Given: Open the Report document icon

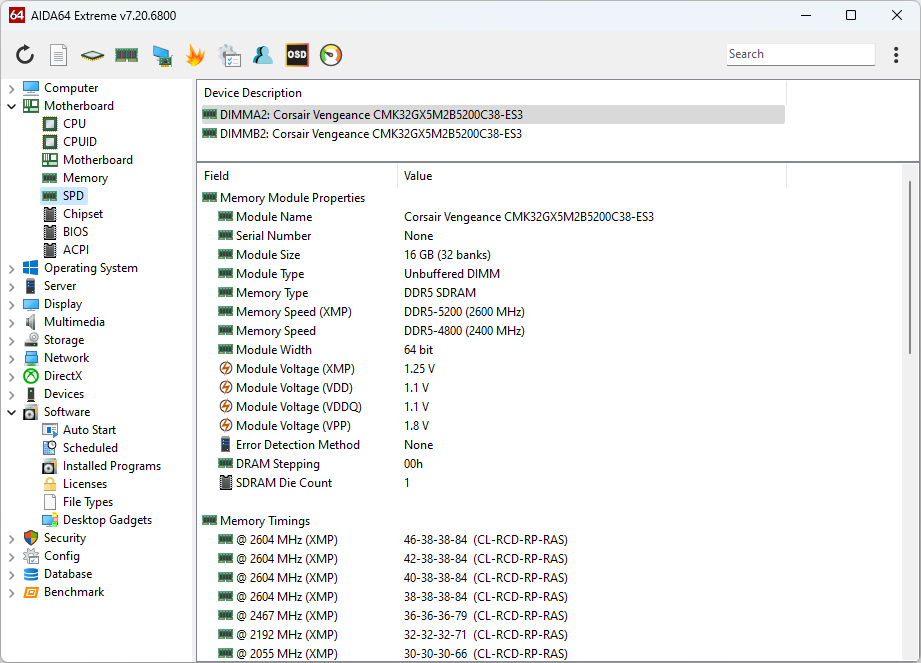Looking at the screenshot, I should pyautogui.click(x=59, y=55).
